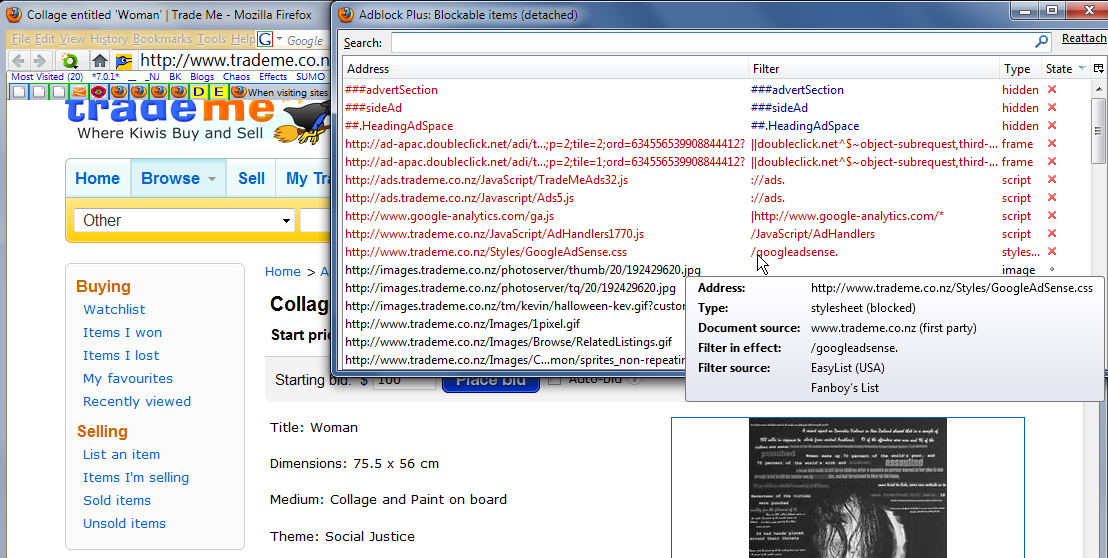Open the 'Items I won' link
Image resolution: width=1108 pixels, height=558 pixels.
(122, 333)
